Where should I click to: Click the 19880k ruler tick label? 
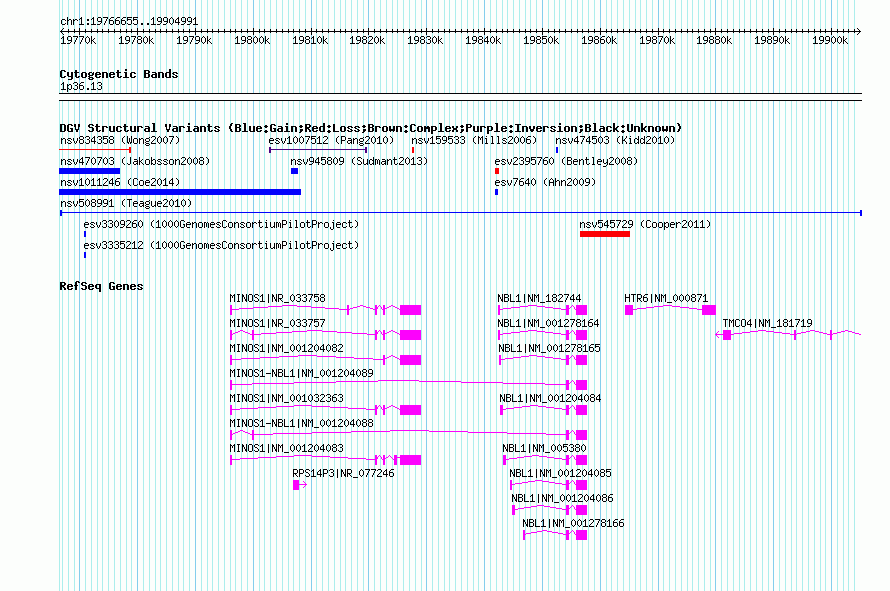(x=714, y=40)
